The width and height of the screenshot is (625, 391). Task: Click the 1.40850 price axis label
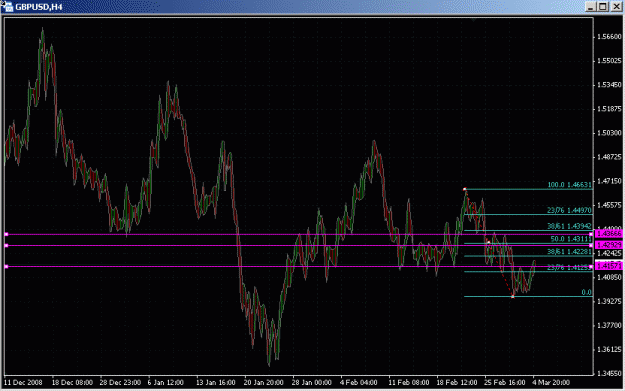point(609,277)
